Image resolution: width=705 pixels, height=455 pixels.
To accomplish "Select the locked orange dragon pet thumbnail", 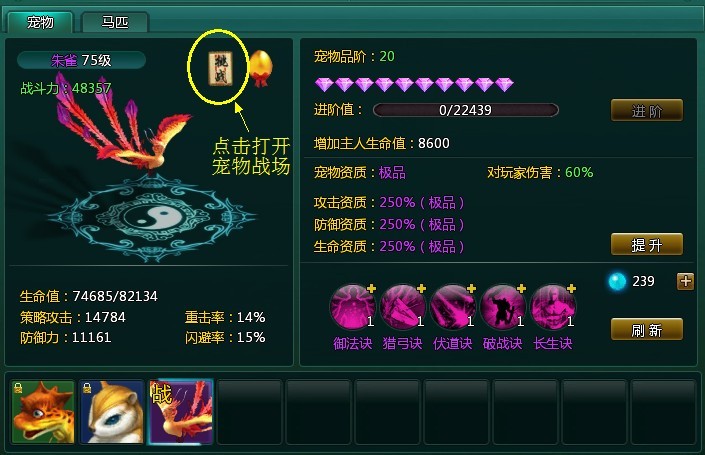I will pyautogui.click(x=43, y=412).
